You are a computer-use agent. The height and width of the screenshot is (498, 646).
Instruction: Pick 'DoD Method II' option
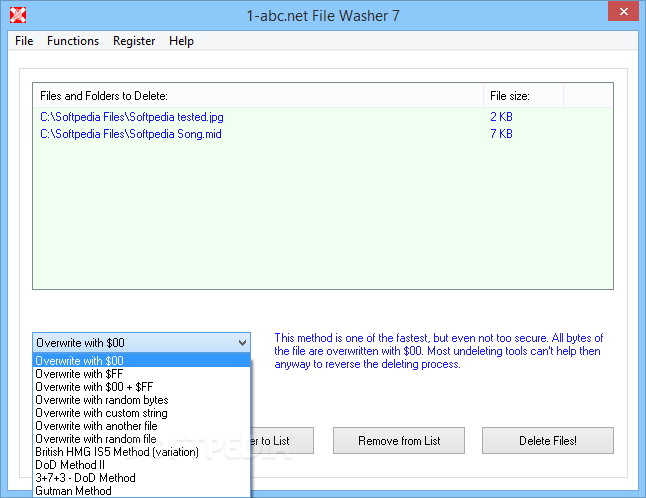pos(141,465)
